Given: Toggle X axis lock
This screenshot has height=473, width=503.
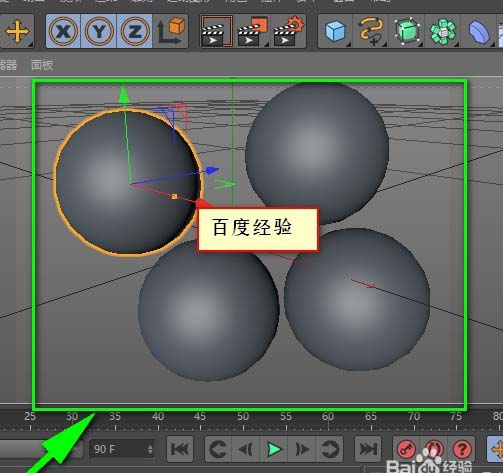Looking at the screenshot, I should (63, 31).
